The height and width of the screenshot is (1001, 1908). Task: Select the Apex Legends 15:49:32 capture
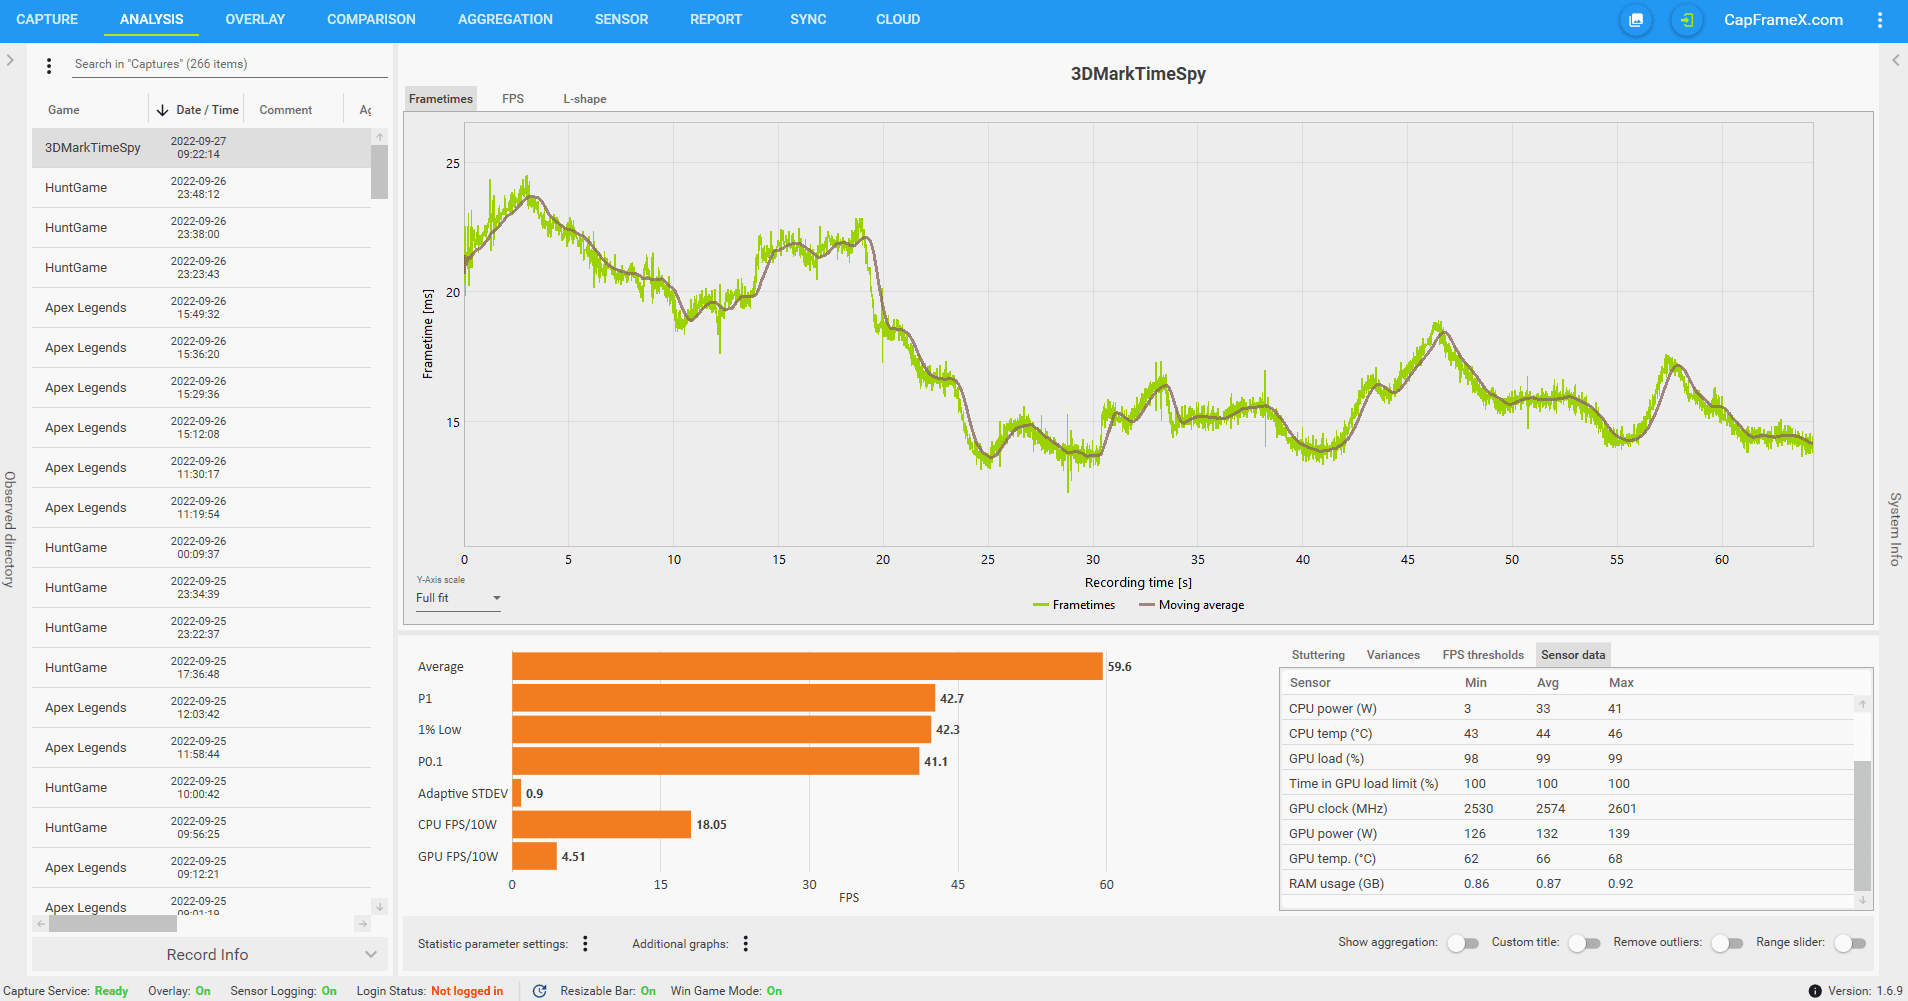point(201,308)
